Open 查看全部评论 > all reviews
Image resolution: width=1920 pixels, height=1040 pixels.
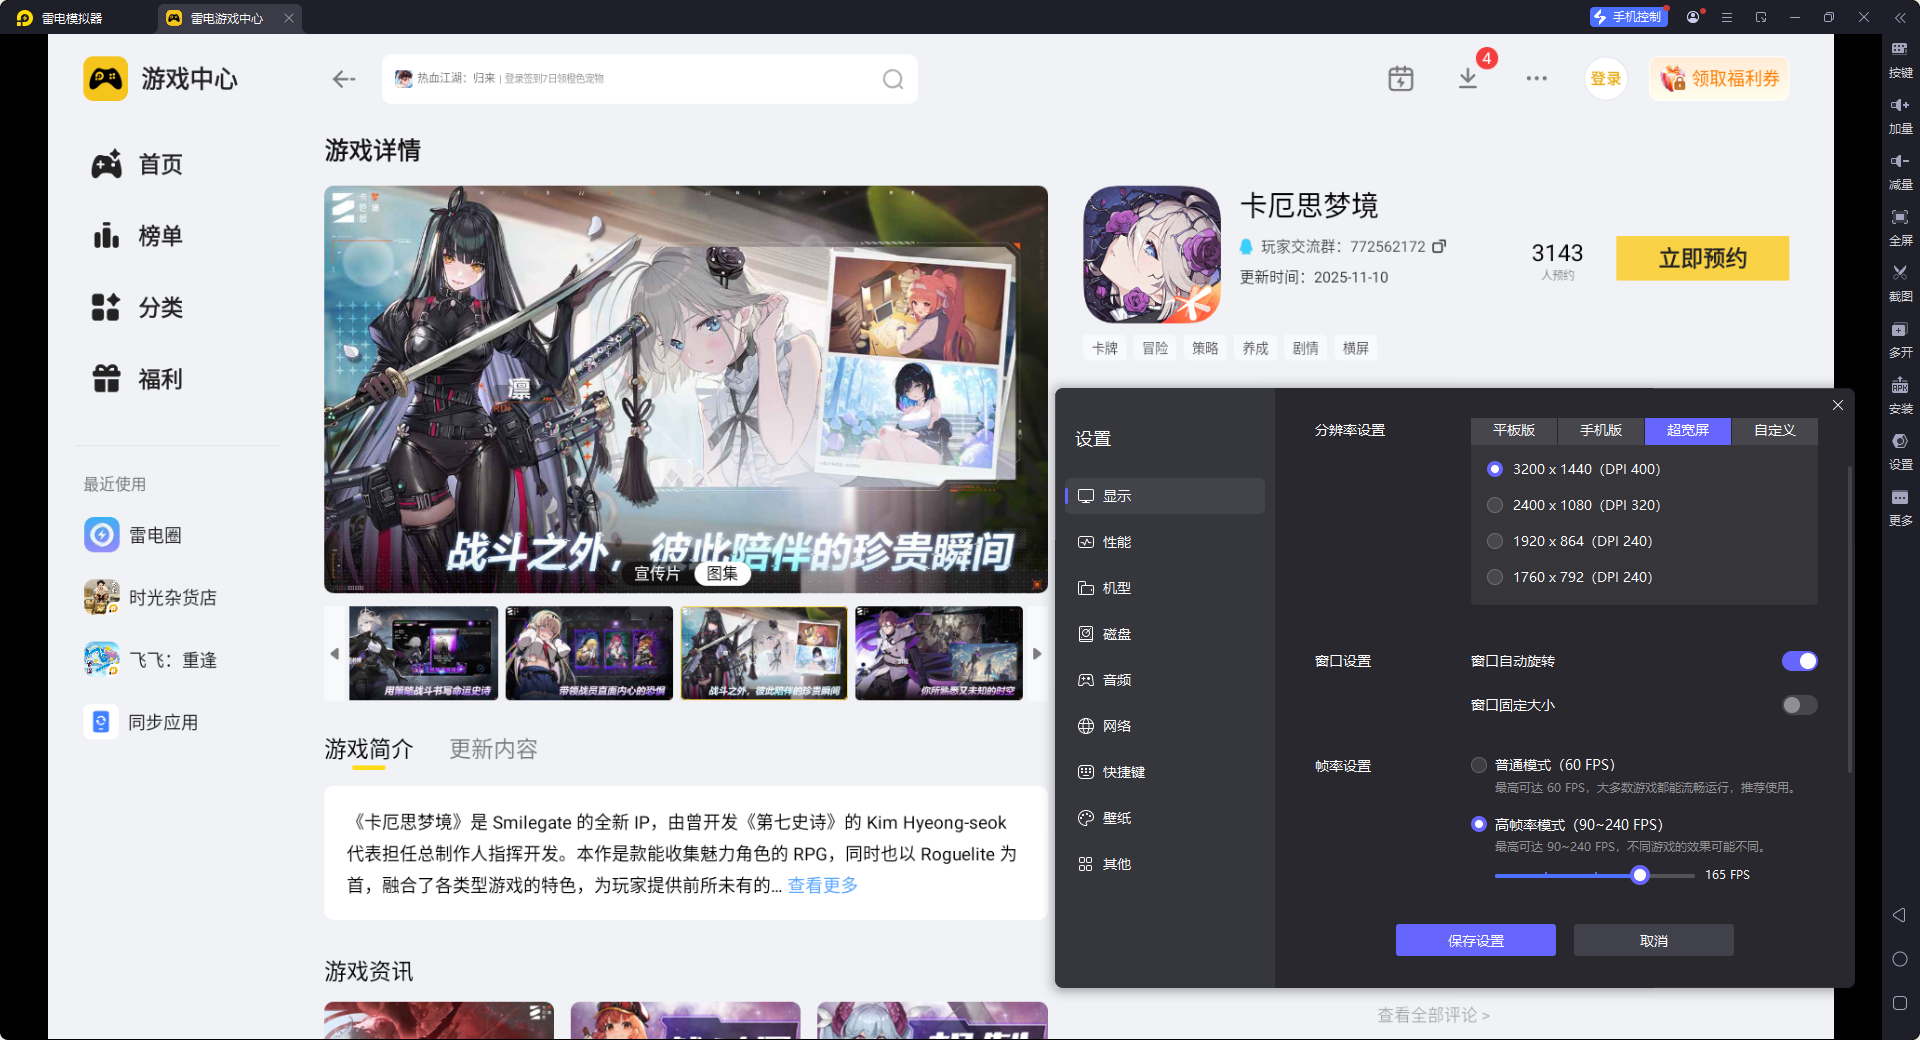click(x=1433, y=1015)
